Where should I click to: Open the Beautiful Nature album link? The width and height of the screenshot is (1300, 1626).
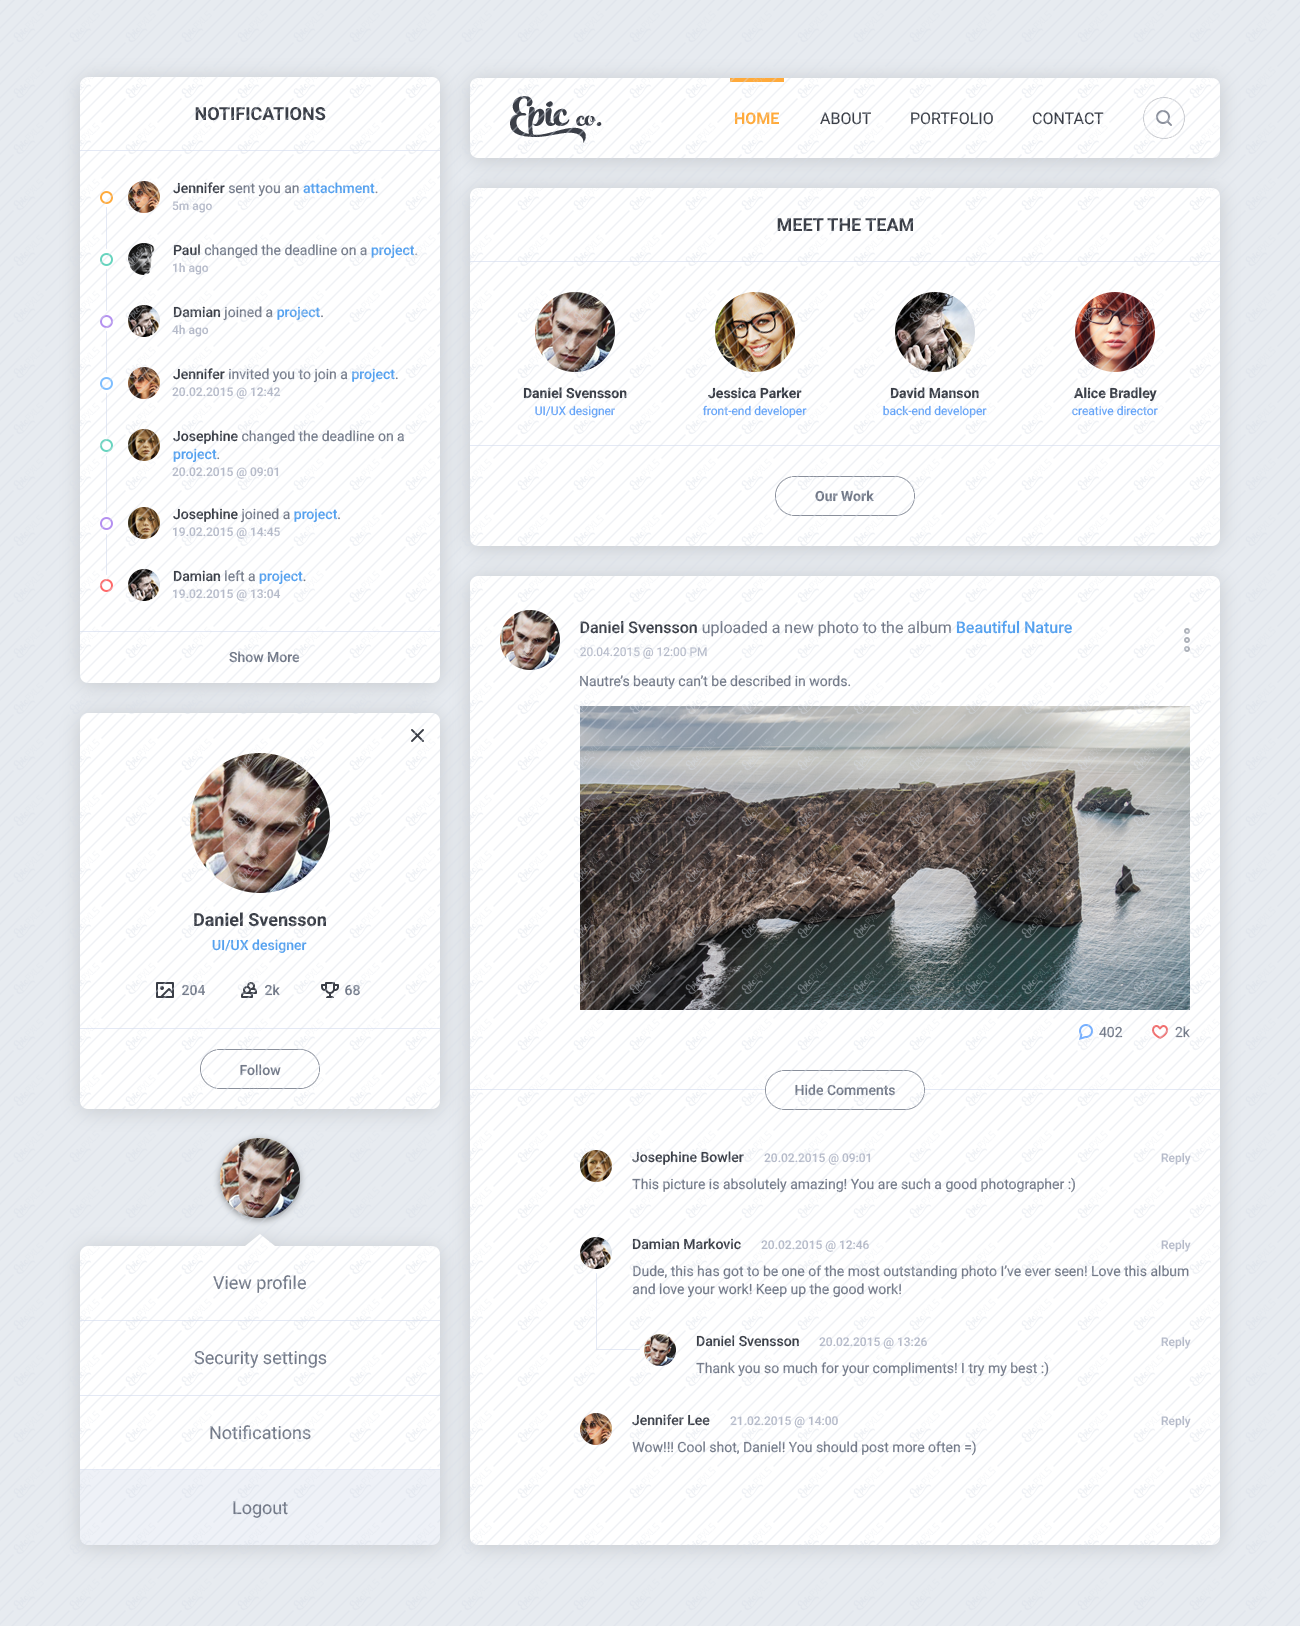click(x=1014, y=627)
